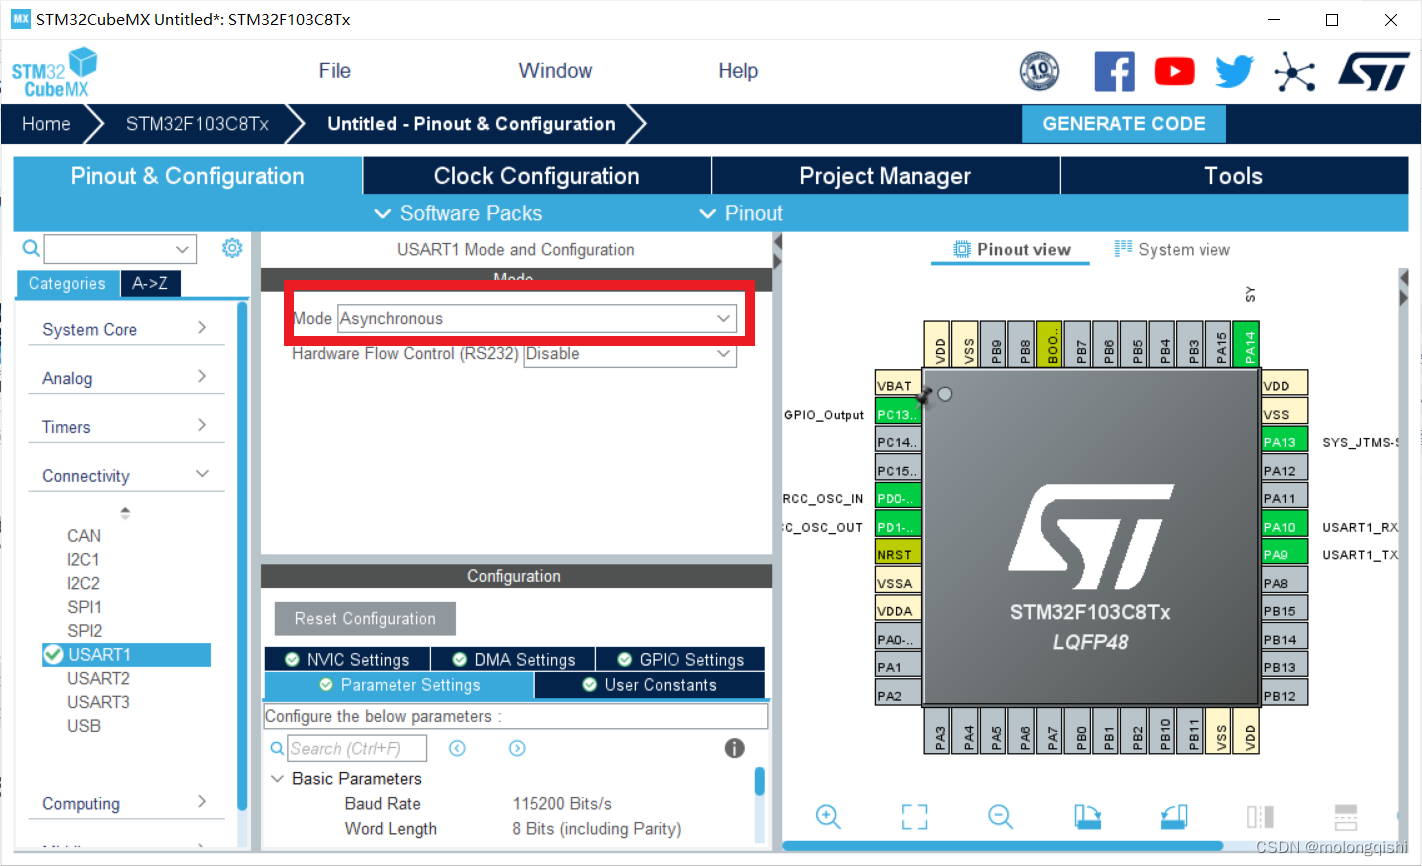The width and height of the screenshot is (1422, 866).
Task: Open the NVIC Settings tab
Action: pos(347,659)
